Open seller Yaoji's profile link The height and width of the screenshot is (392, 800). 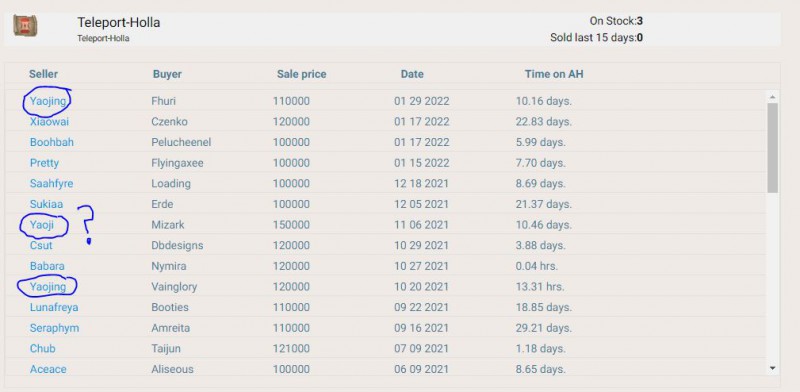tap(41, 225)
